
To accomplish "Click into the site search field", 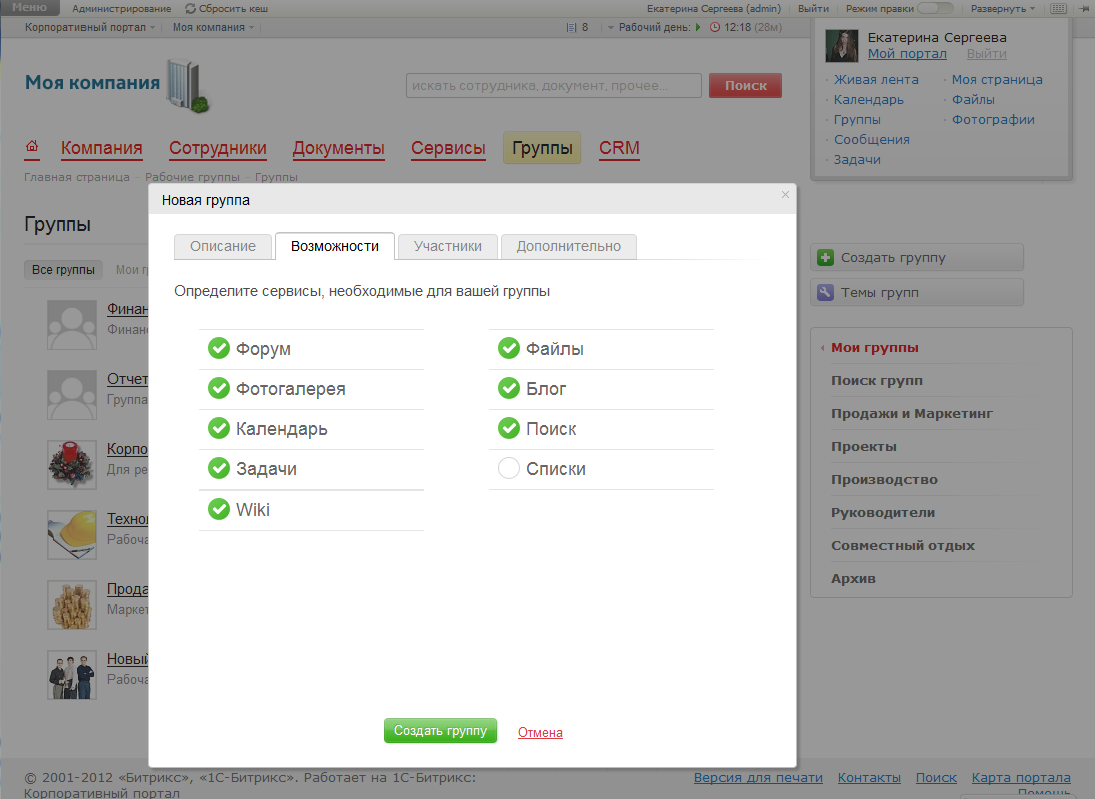I will [x=554, y=85].
